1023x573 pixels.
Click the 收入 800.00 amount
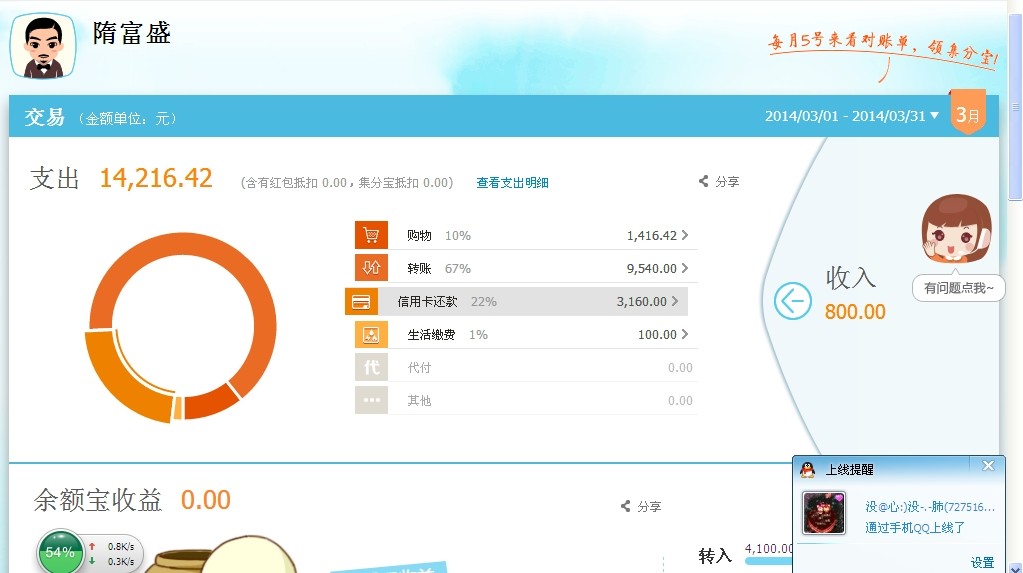(855, 312)
